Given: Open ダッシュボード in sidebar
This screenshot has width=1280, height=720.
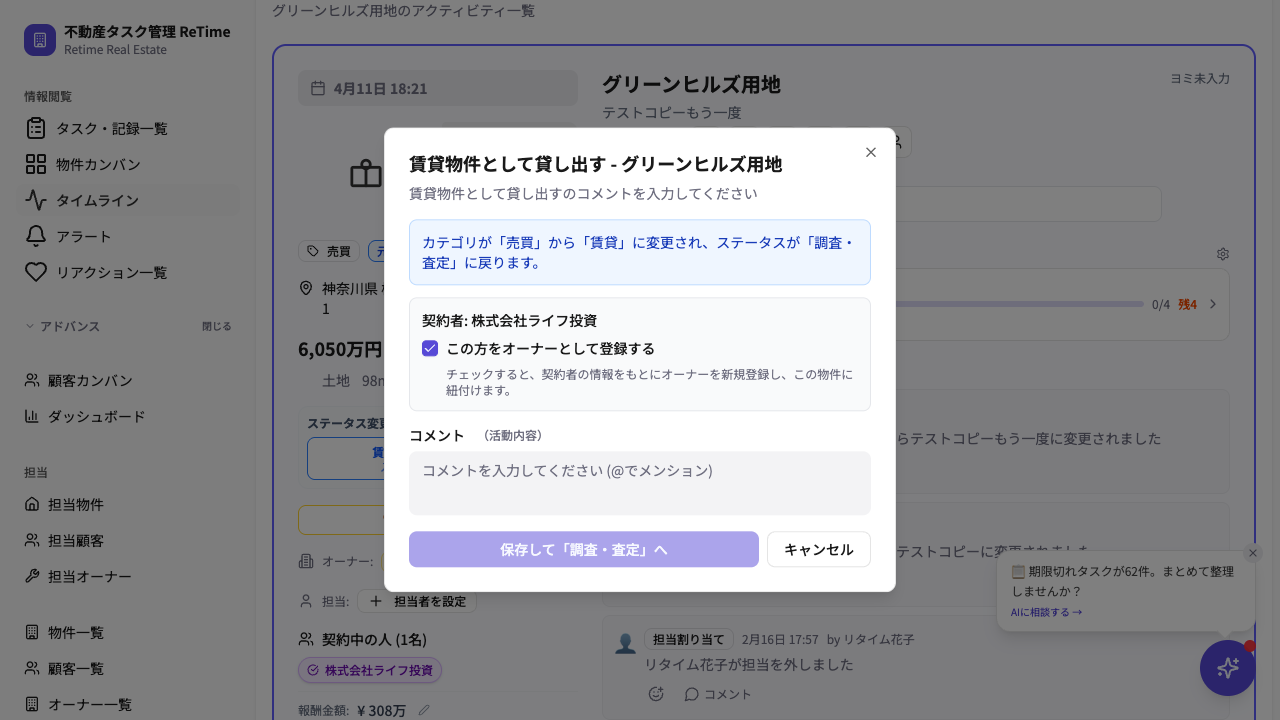Looking at the screenshot, I should (x=128, y=416).
